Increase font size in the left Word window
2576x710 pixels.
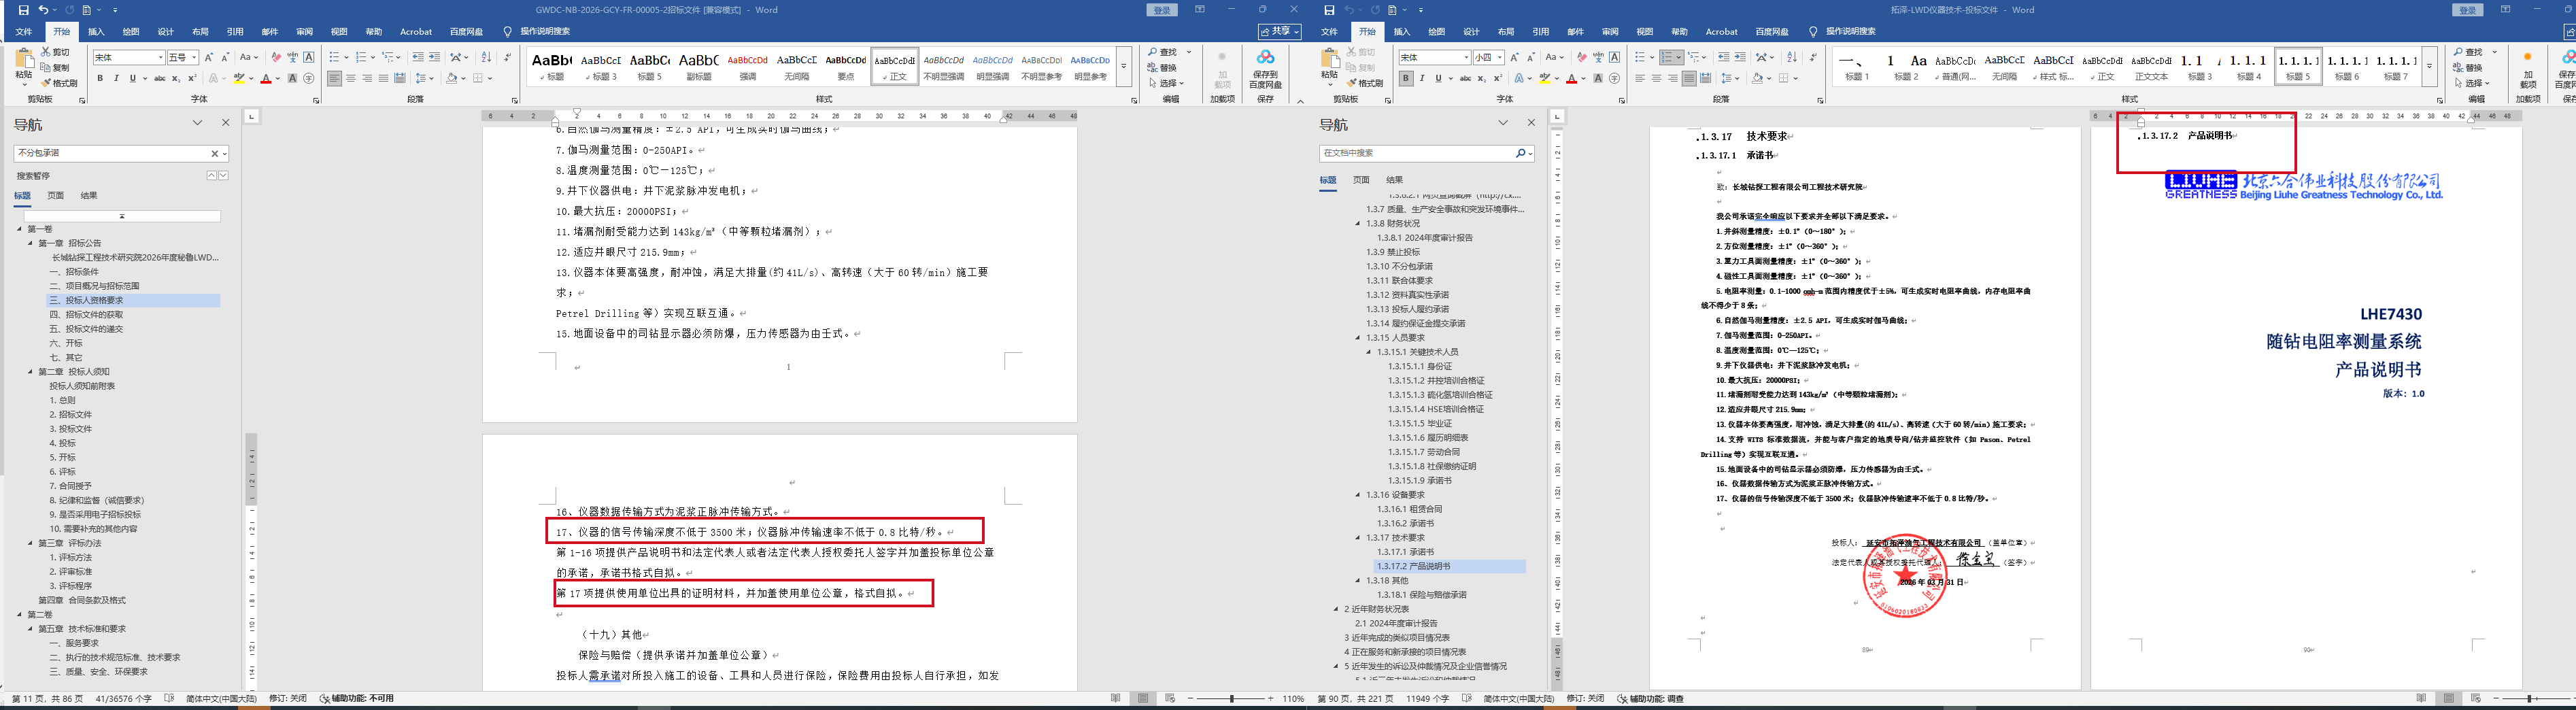tap(209, 57)
